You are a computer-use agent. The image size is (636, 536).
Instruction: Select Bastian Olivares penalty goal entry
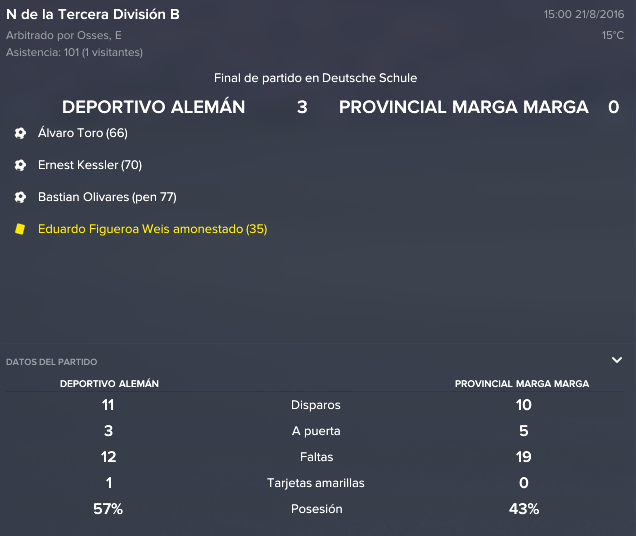[107, 197]
